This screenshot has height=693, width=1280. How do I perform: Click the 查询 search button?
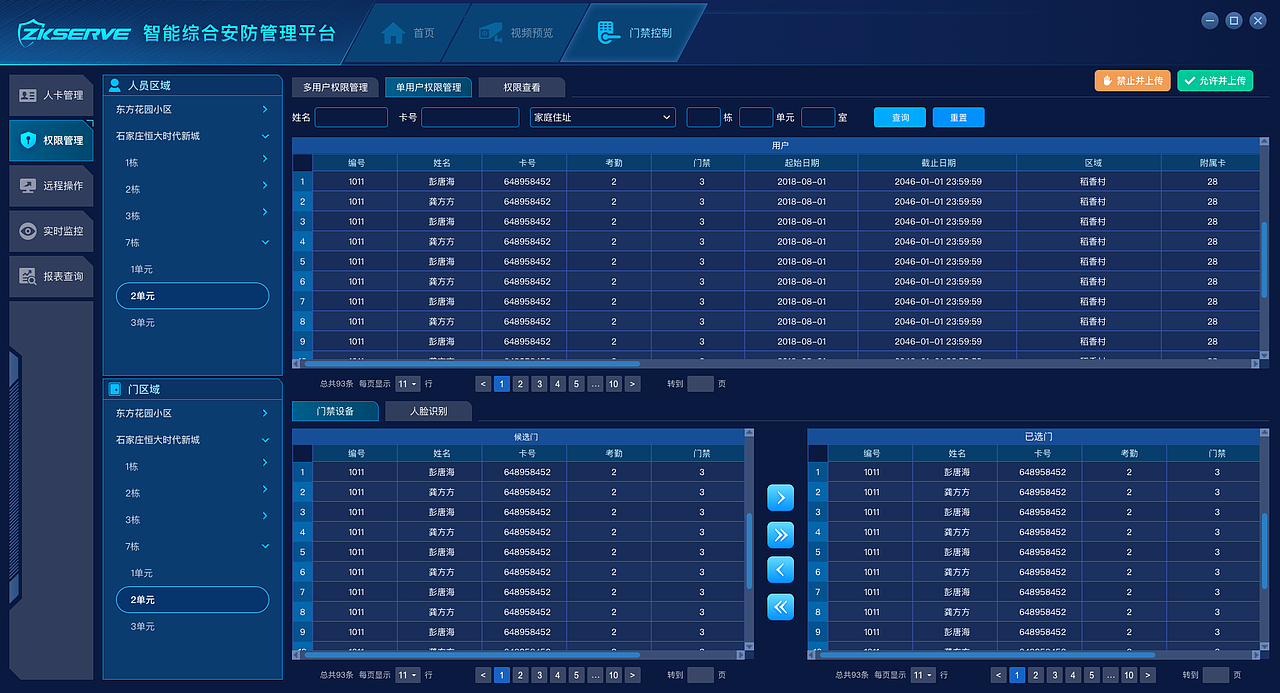(x=899, y=117)
